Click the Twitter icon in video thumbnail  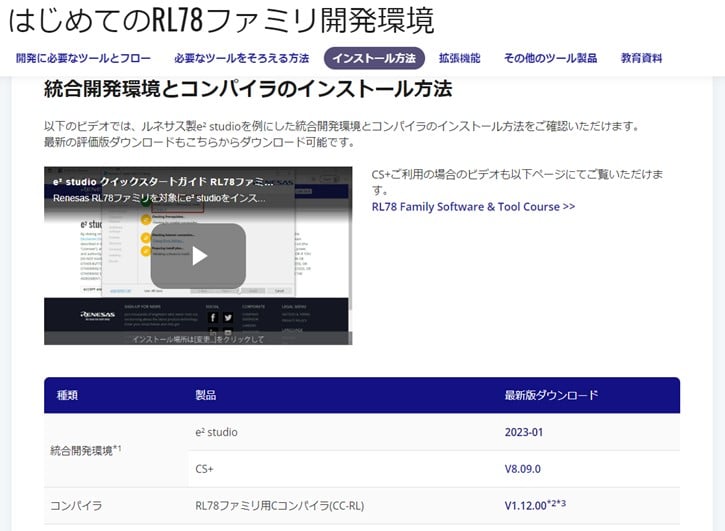[x=228, y=317]
